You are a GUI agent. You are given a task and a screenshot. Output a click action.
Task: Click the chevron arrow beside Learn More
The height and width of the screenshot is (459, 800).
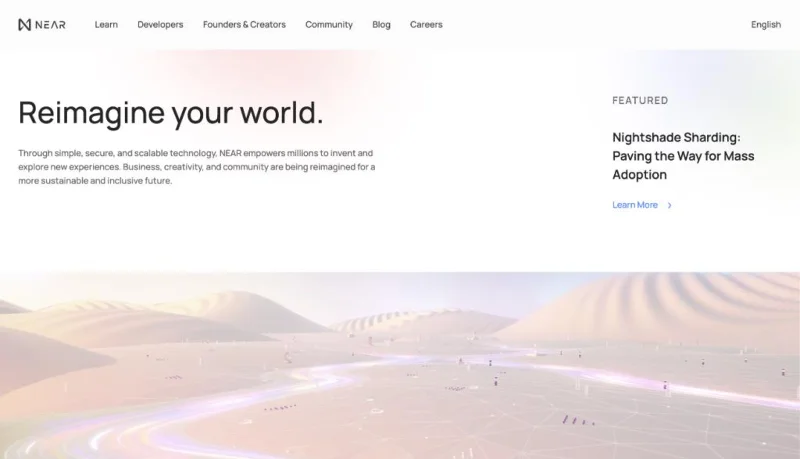(x=669, y=205)
